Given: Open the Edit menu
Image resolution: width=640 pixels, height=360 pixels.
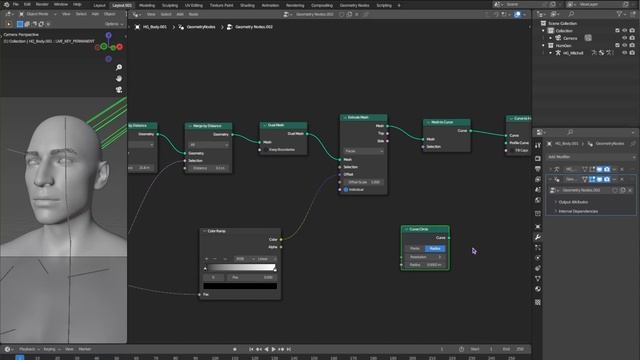Looking at the screenshot, I should click(27, 4).
